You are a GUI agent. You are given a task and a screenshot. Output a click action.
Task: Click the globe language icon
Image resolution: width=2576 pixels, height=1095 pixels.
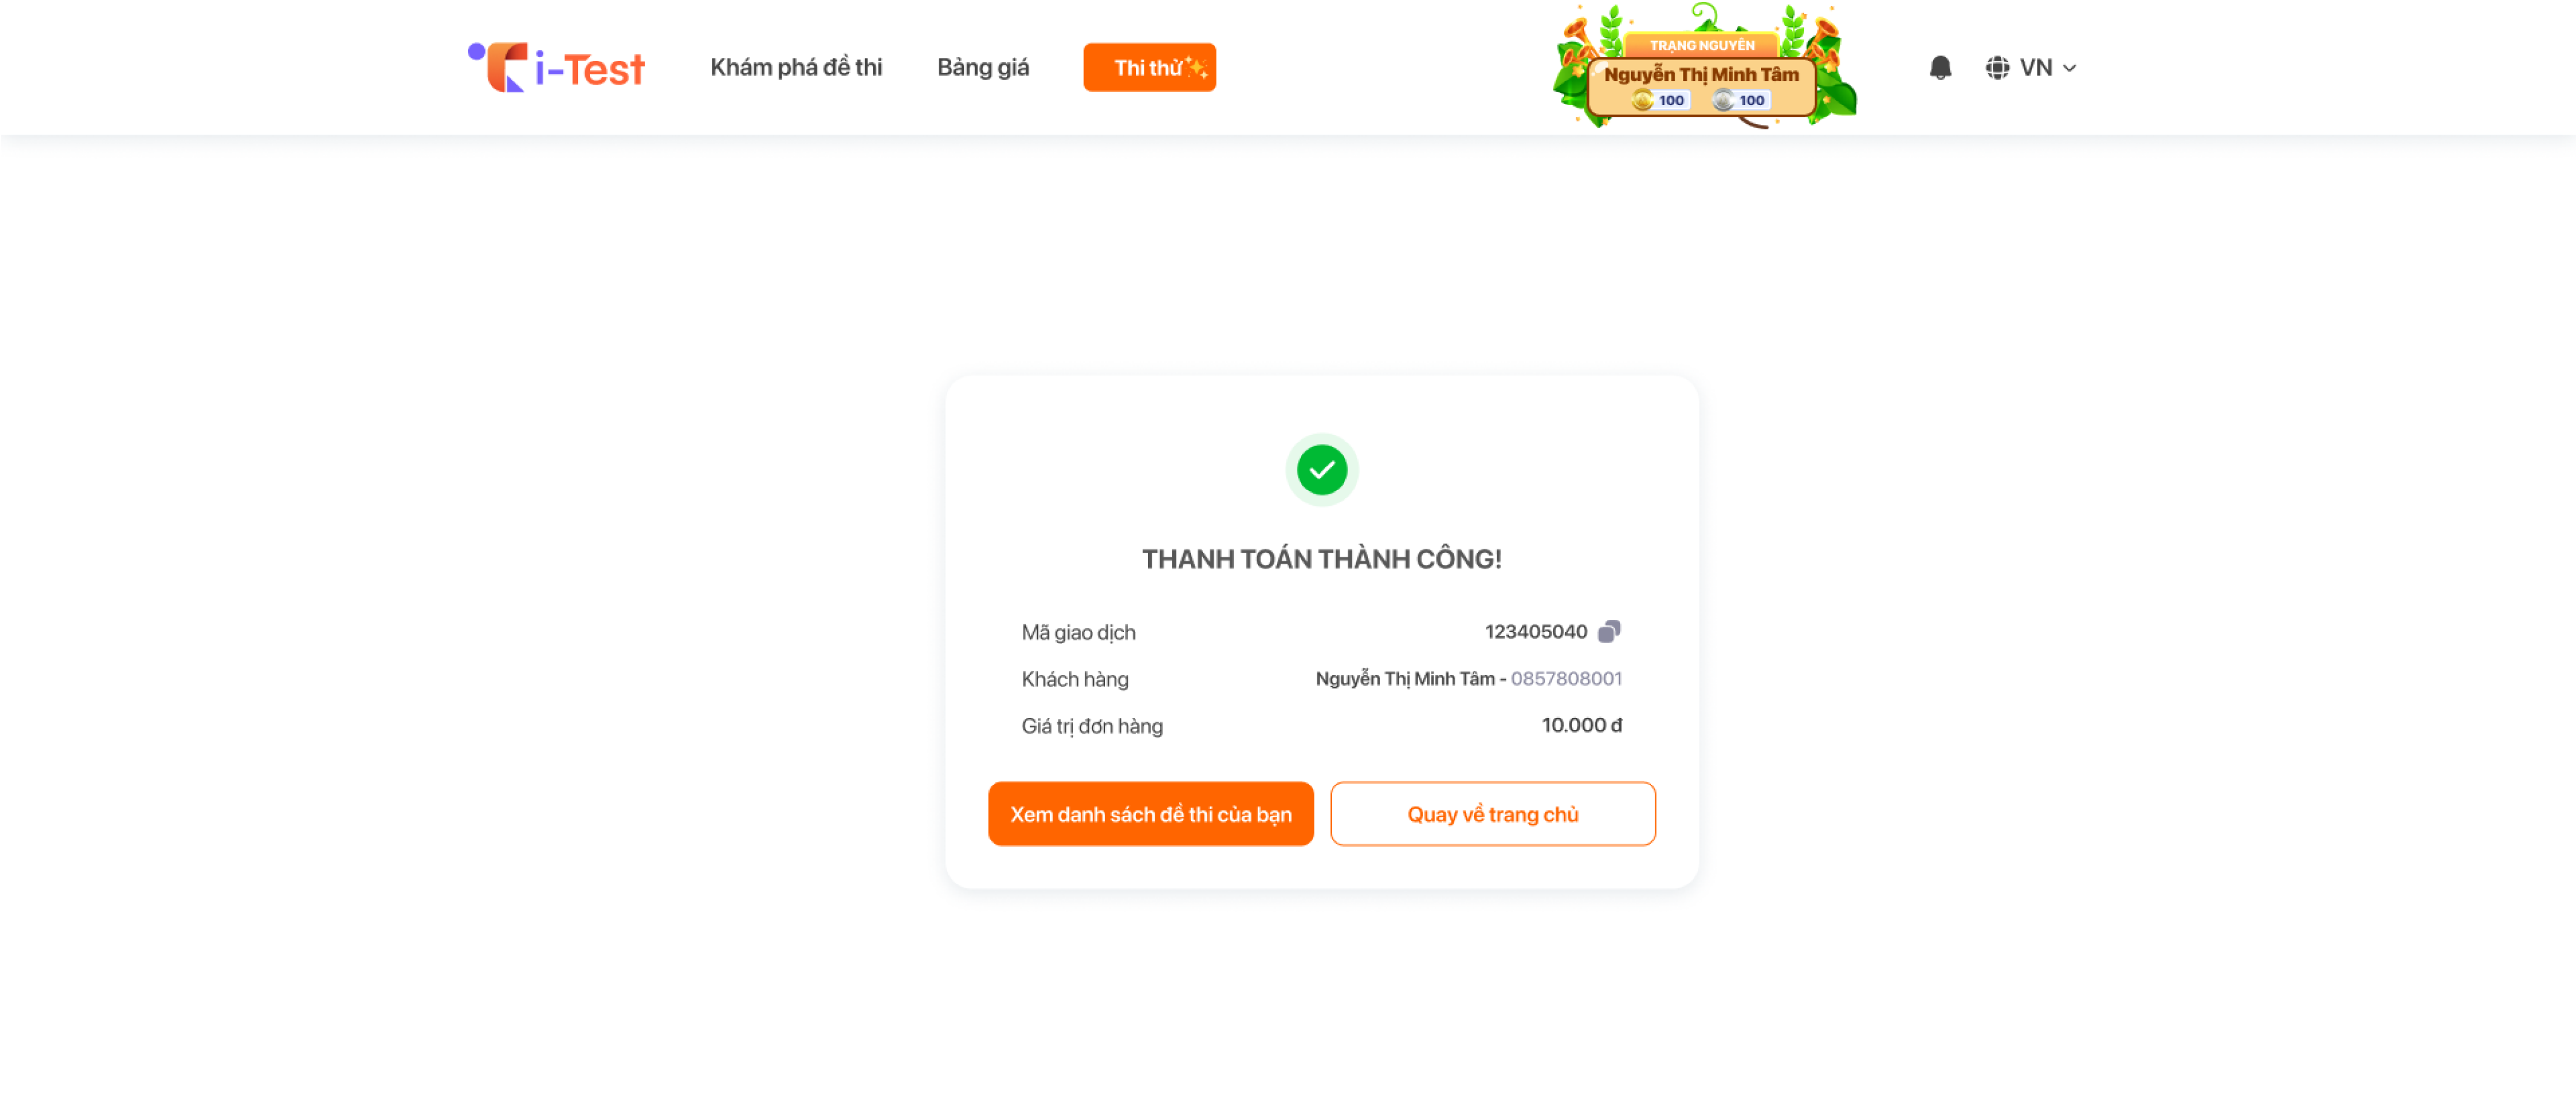click(1997, 67)
